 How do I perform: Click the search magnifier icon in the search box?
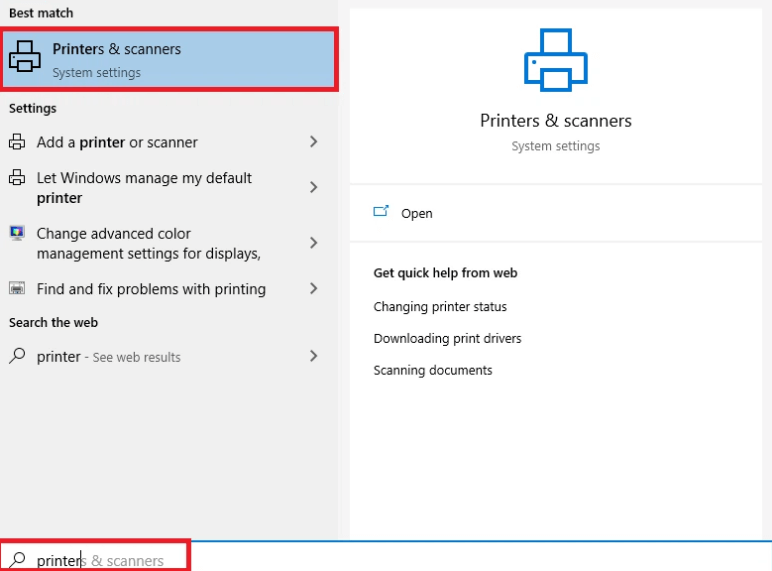click(x=18, y=559)
